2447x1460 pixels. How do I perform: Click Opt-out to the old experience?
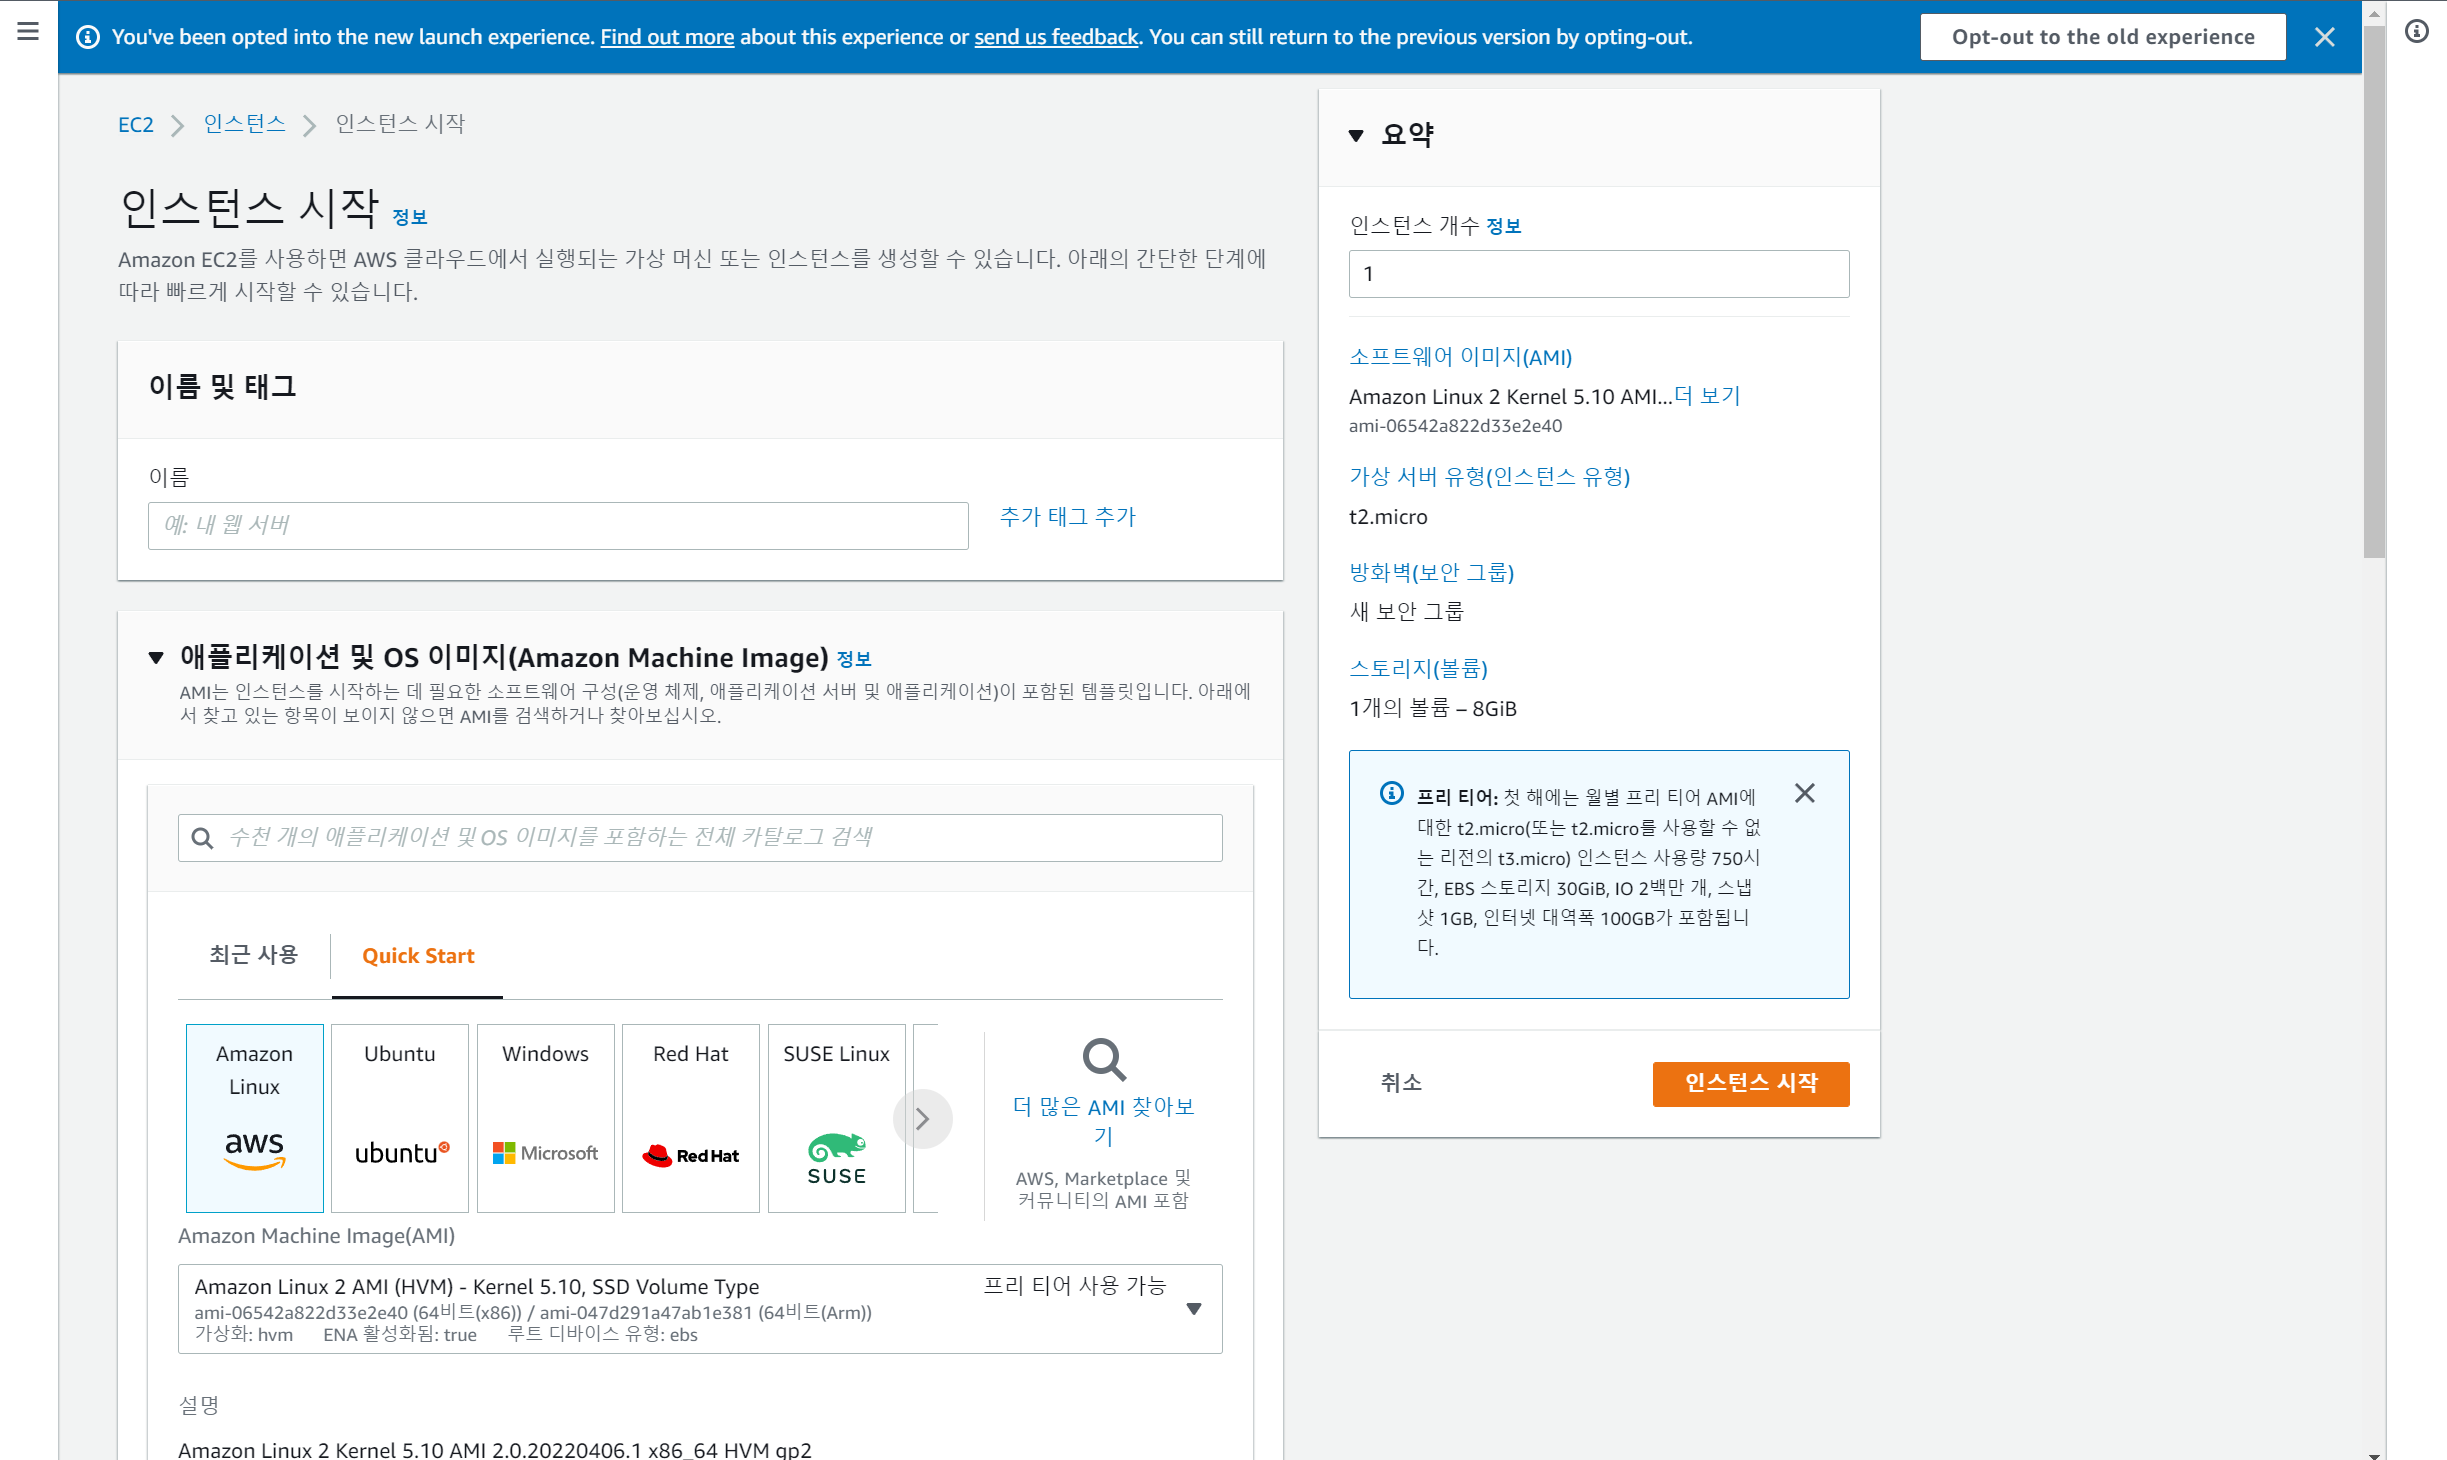click(x=2102, y=37)
